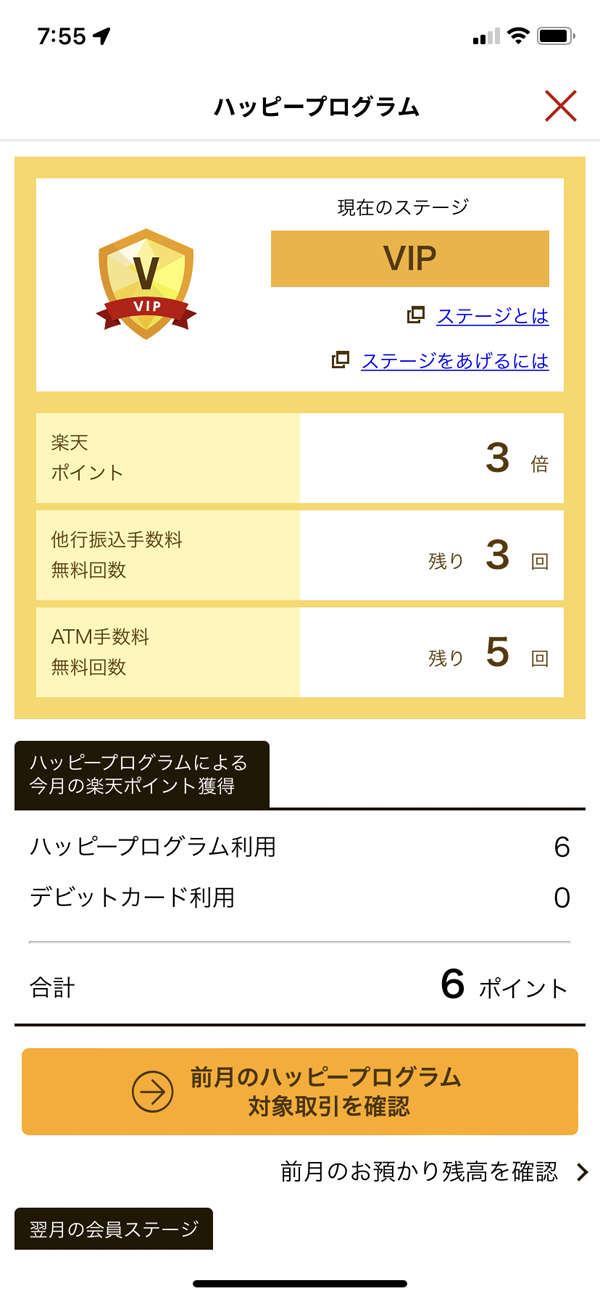Screen dimensions: 600x1299
Task: Tap the battery icon in status bar
Action: click(554, 36)
